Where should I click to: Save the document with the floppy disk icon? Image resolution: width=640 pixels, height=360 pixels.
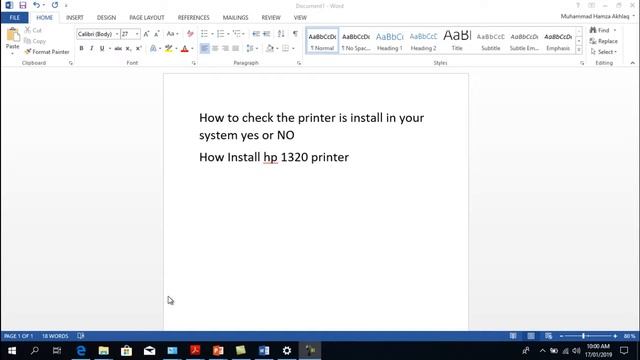(22, 5)
